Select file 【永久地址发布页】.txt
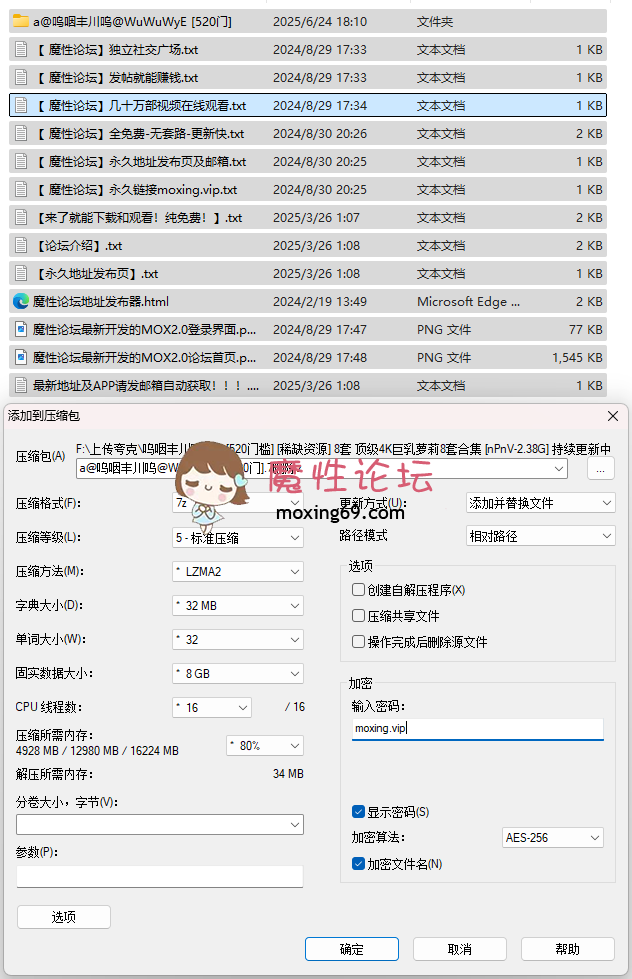The height and width of the screenshot is (979, 632). (x=308, y=273)
